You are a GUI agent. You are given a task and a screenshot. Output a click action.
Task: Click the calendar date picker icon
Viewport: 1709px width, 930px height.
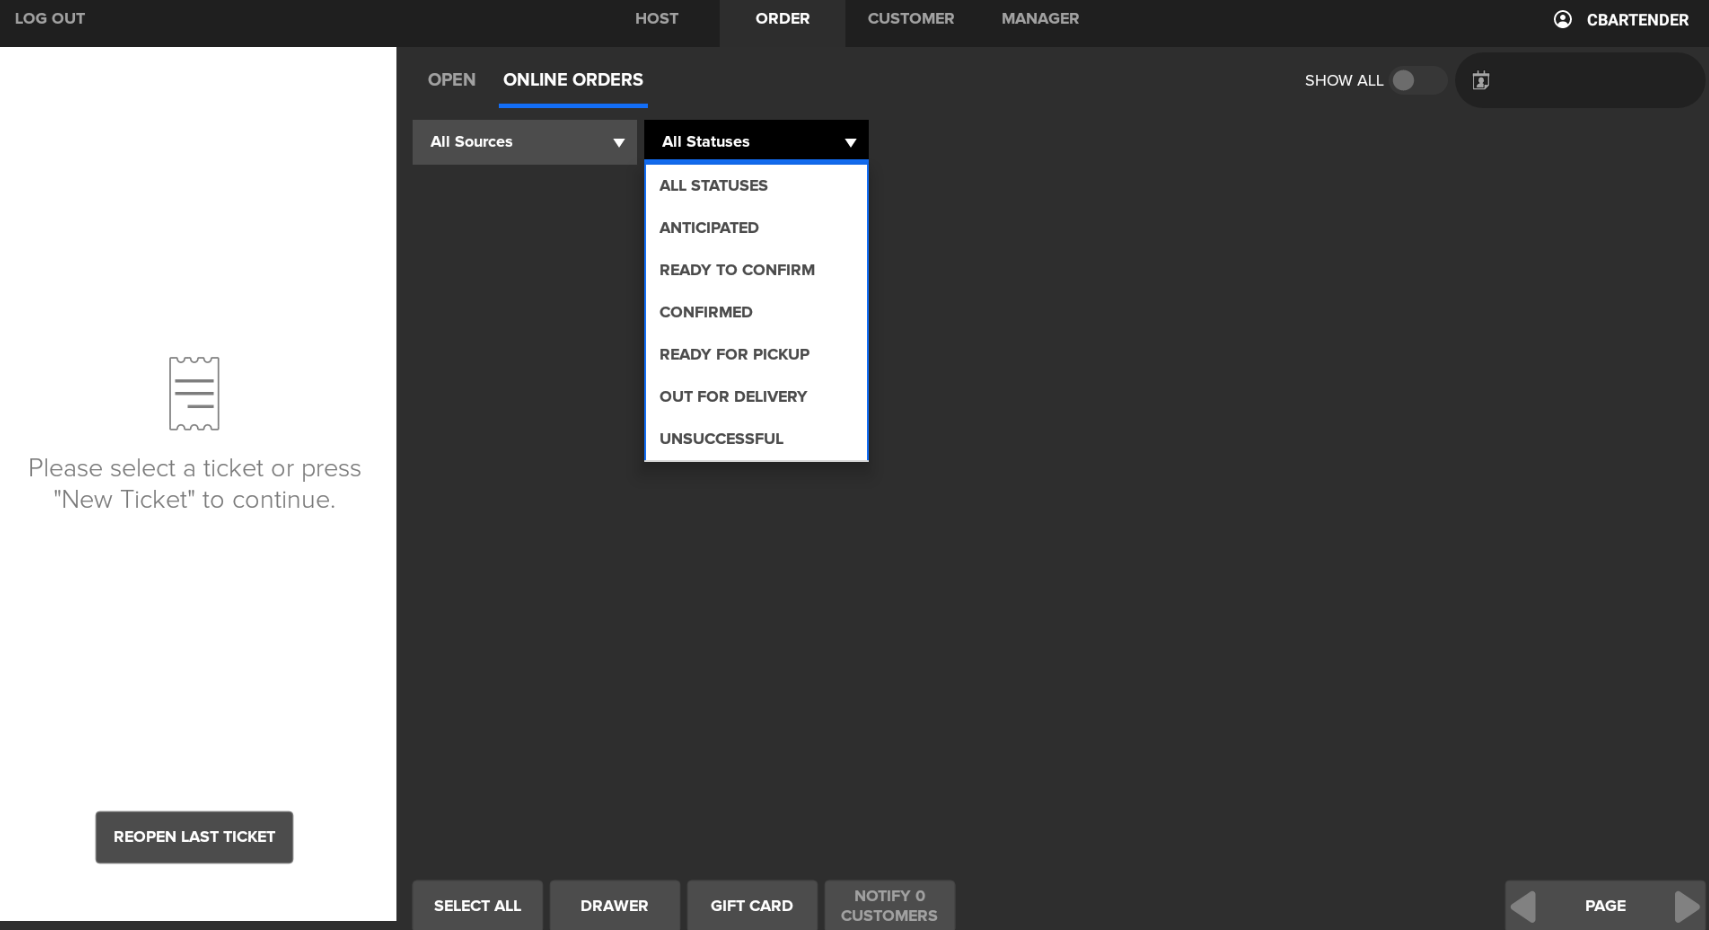click(x=1481, y=81)
